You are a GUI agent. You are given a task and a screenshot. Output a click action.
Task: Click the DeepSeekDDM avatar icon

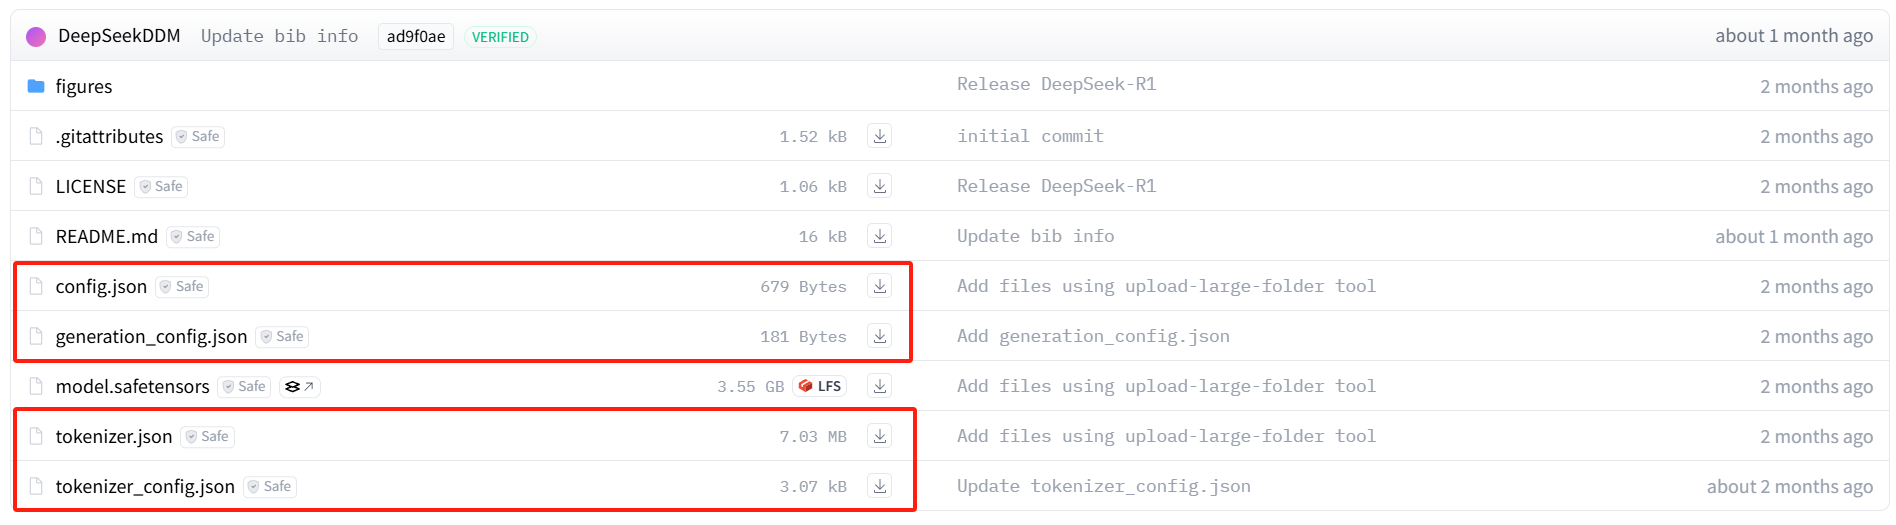[x=36, y=37]
